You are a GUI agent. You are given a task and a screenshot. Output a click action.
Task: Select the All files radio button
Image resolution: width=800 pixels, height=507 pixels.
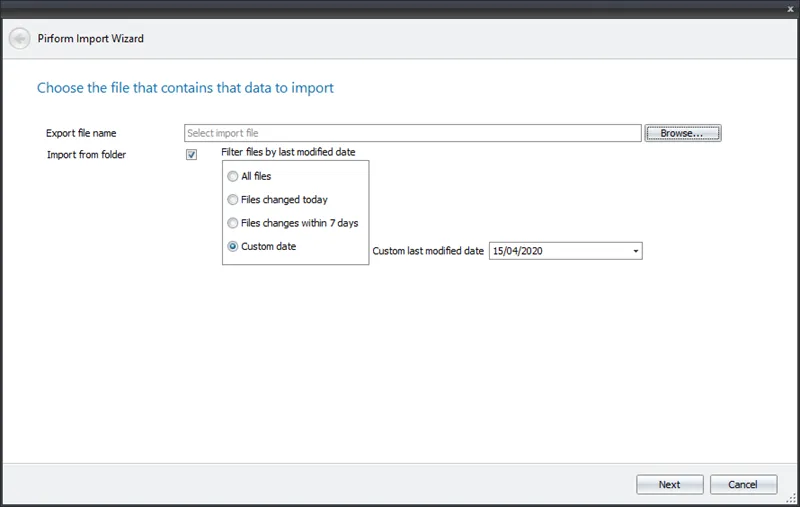233,176
